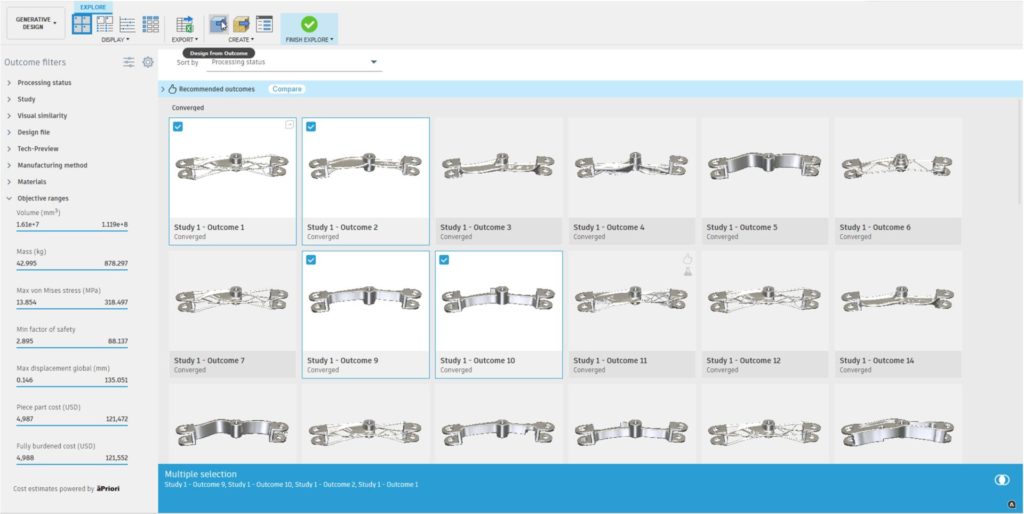Adjust the Piece part cost slider
Image resolution: width=1024 pixels, height=514 pixels.
(x=72, y=426)
